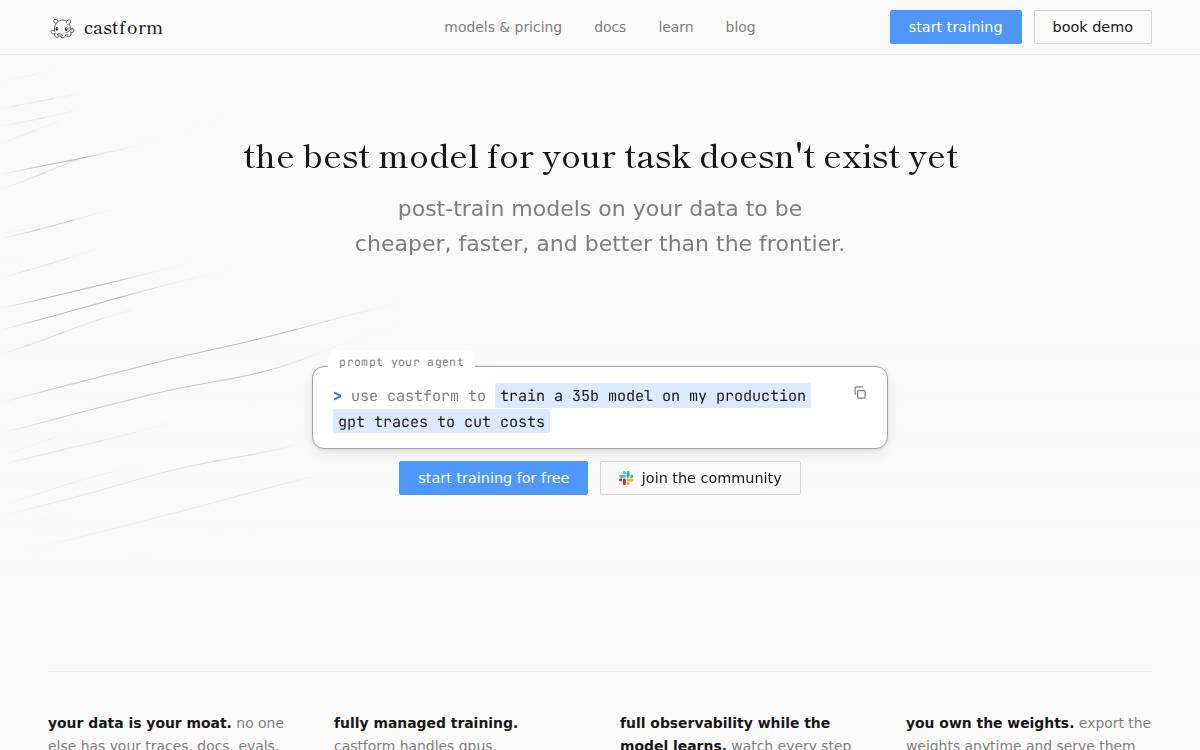This screenshot has width=1200, height=750.
Task: Click the castform mascot logo icon
Action: pyautogui.click(x=62, y=28)
